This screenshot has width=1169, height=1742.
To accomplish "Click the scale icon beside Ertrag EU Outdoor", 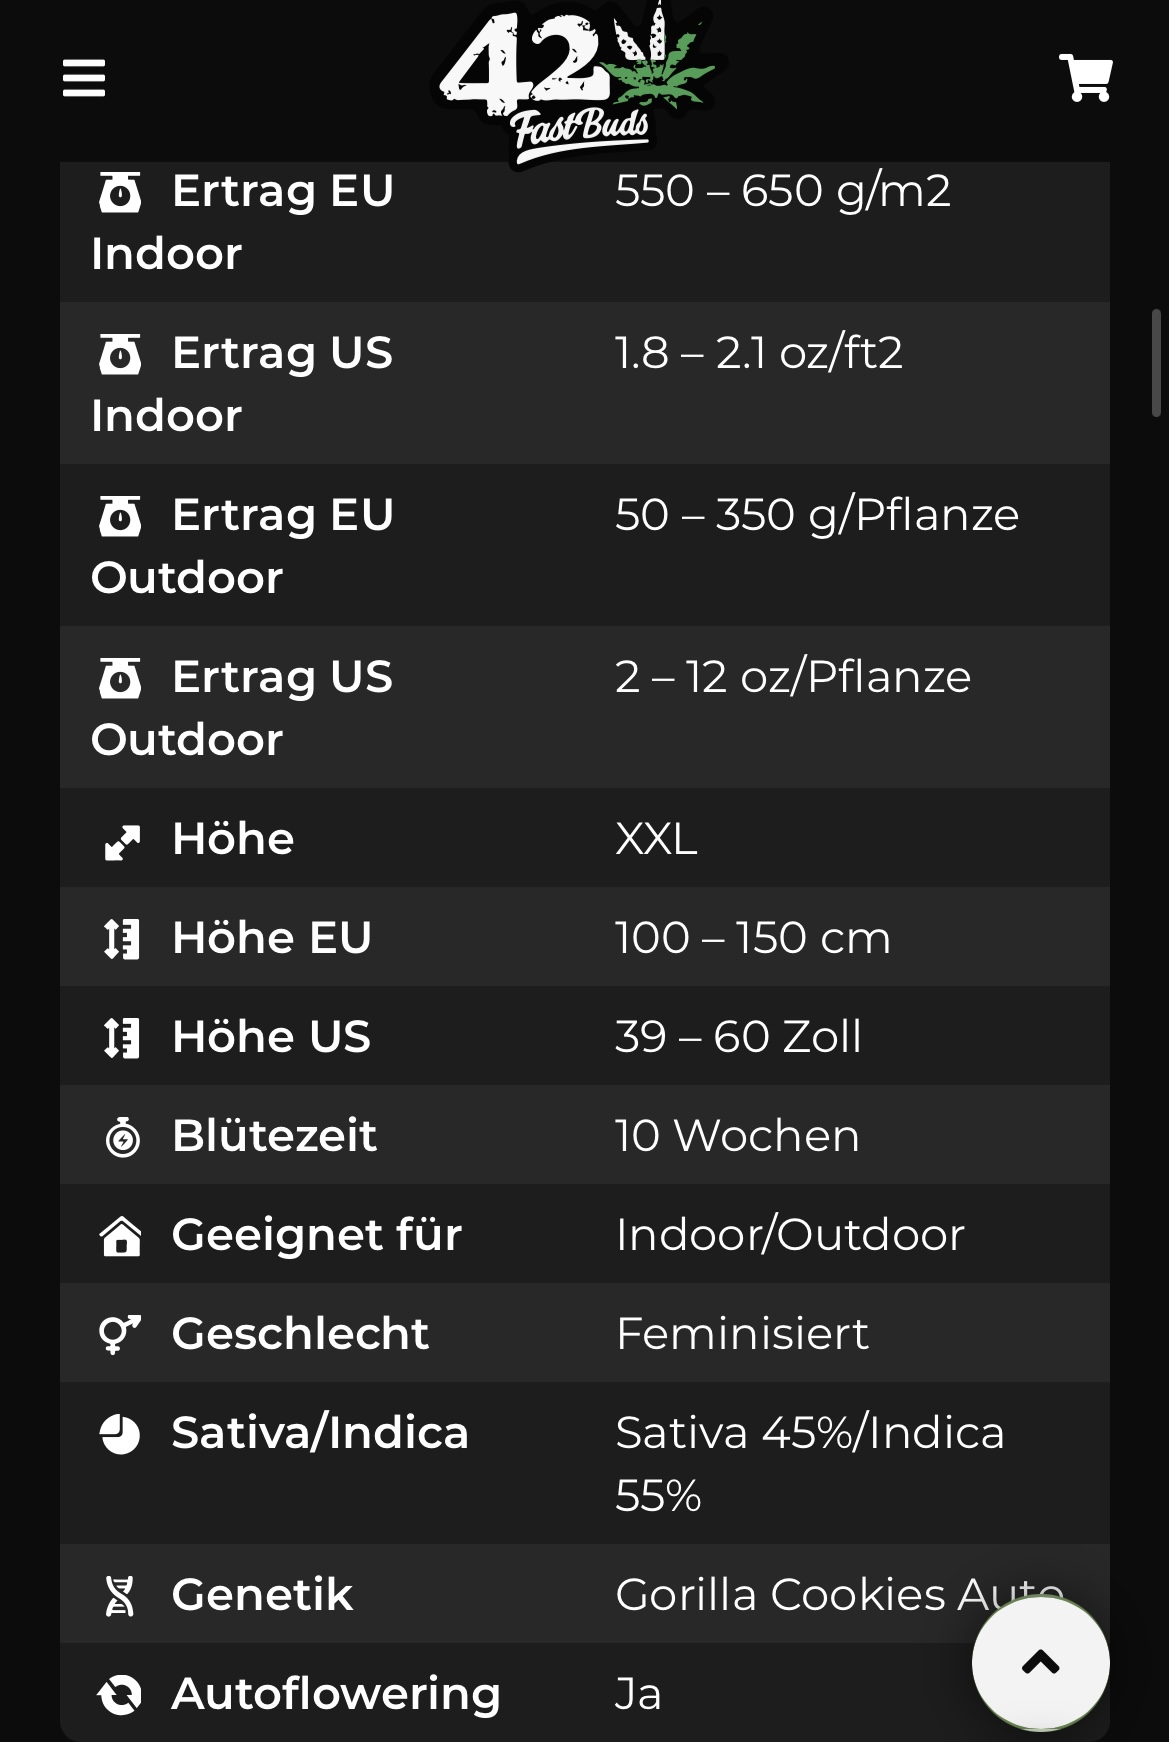I will pyautogui.click(x=120, y=516).
